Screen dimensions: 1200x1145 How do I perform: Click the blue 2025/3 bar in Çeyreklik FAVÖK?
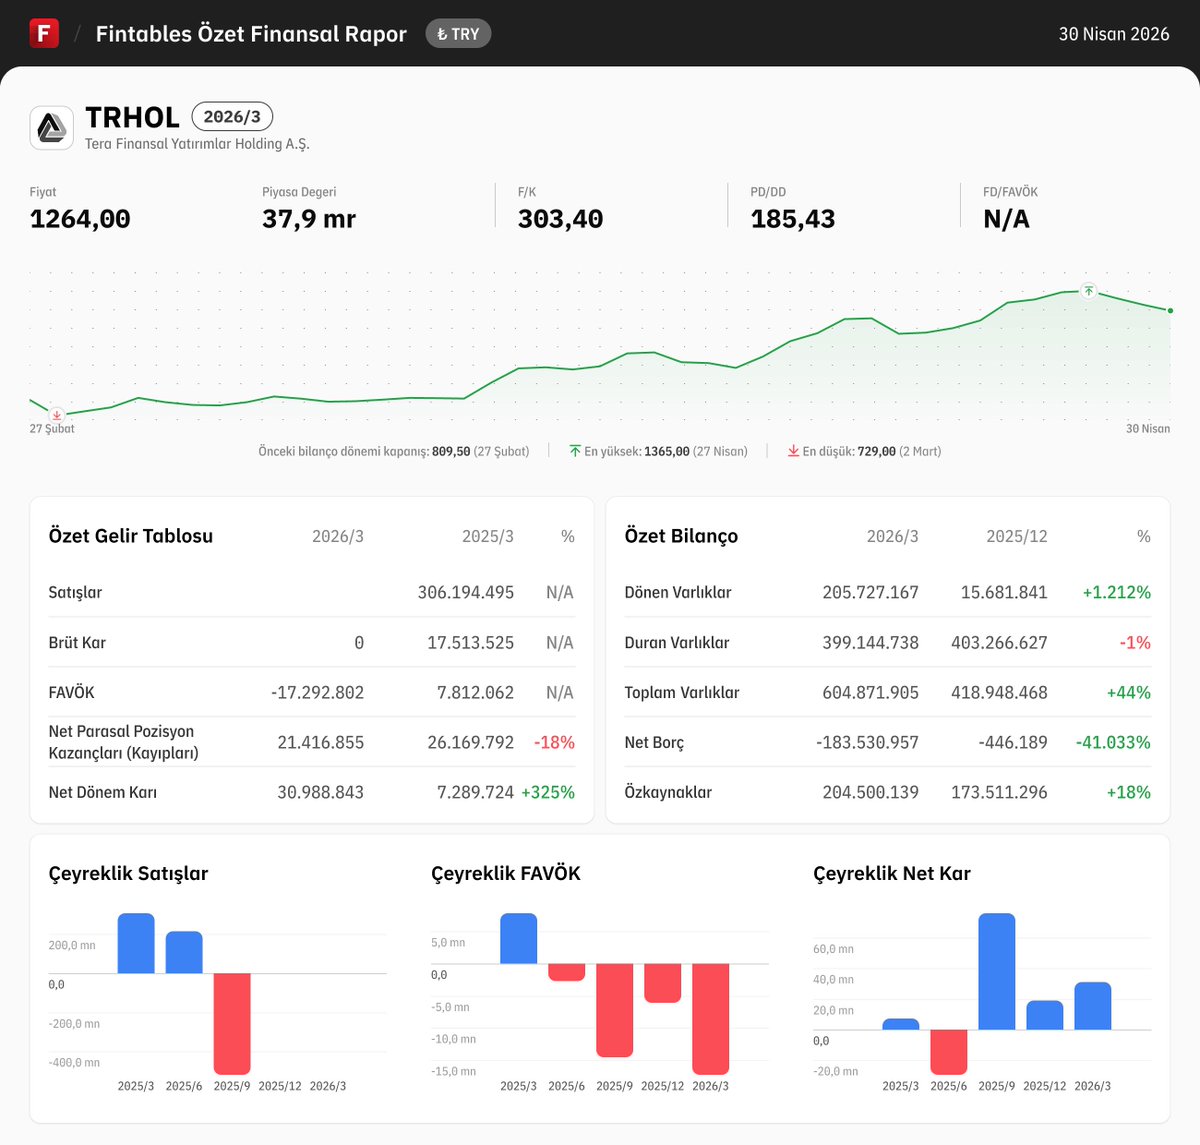coord(518,938)
